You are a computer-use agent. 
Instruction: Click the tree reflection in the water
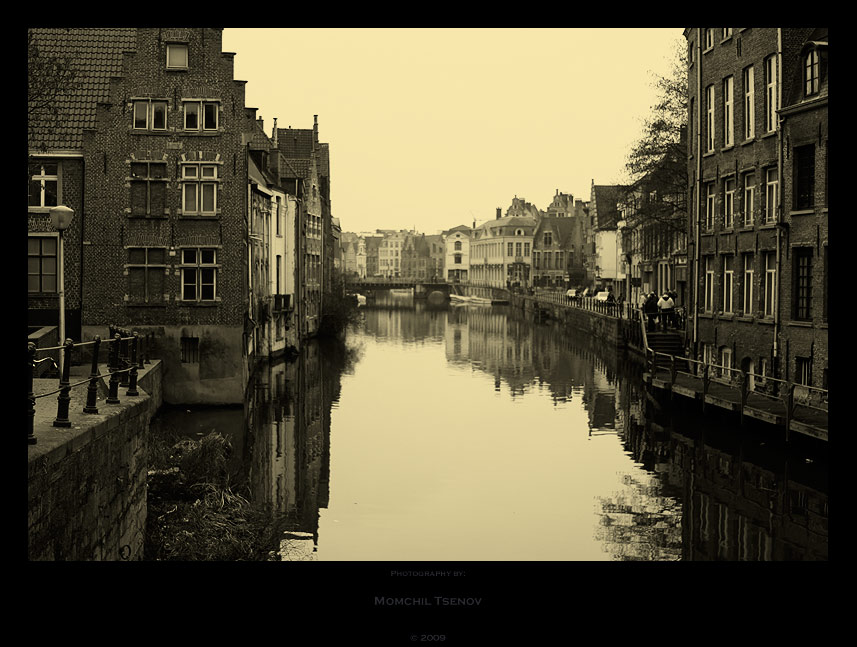point(640,515)
